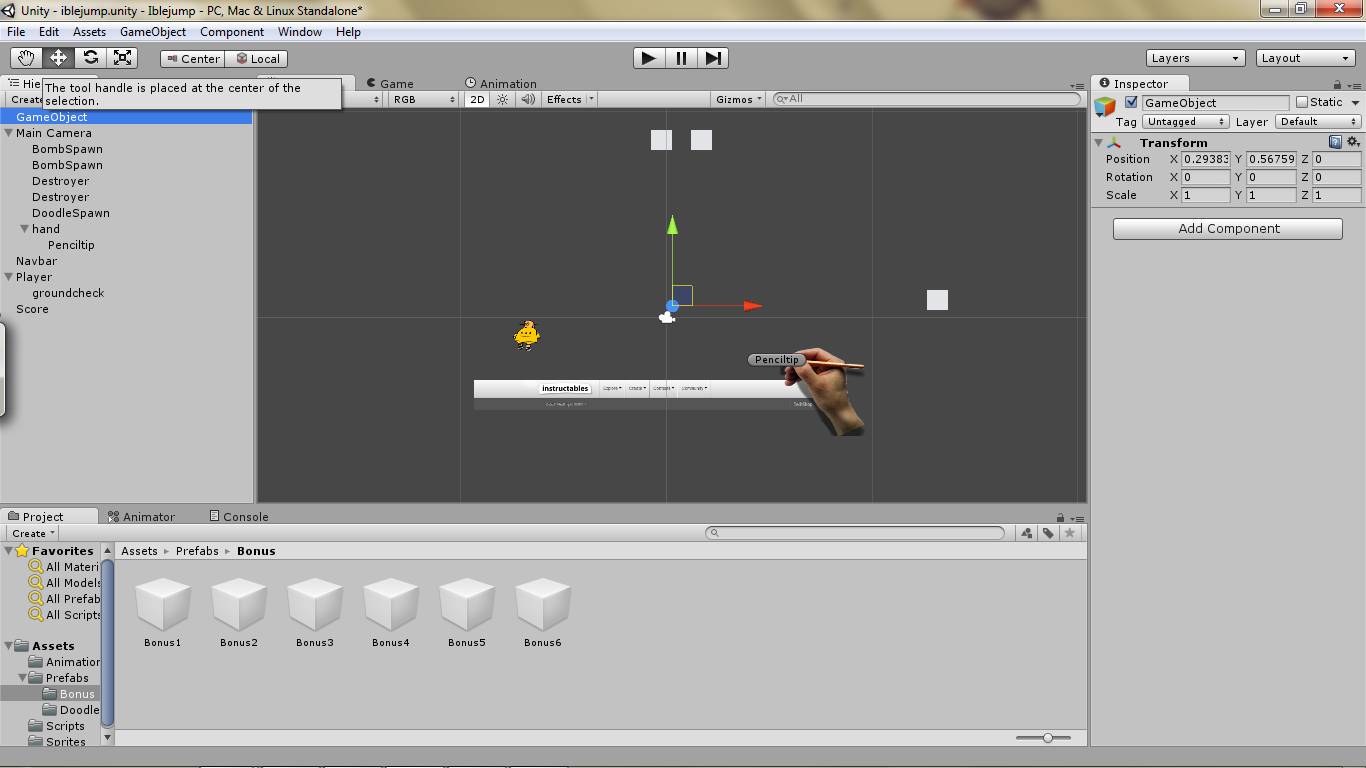Toggle the 2D scene view mode

pyautogui.click(x=477, y=99)
